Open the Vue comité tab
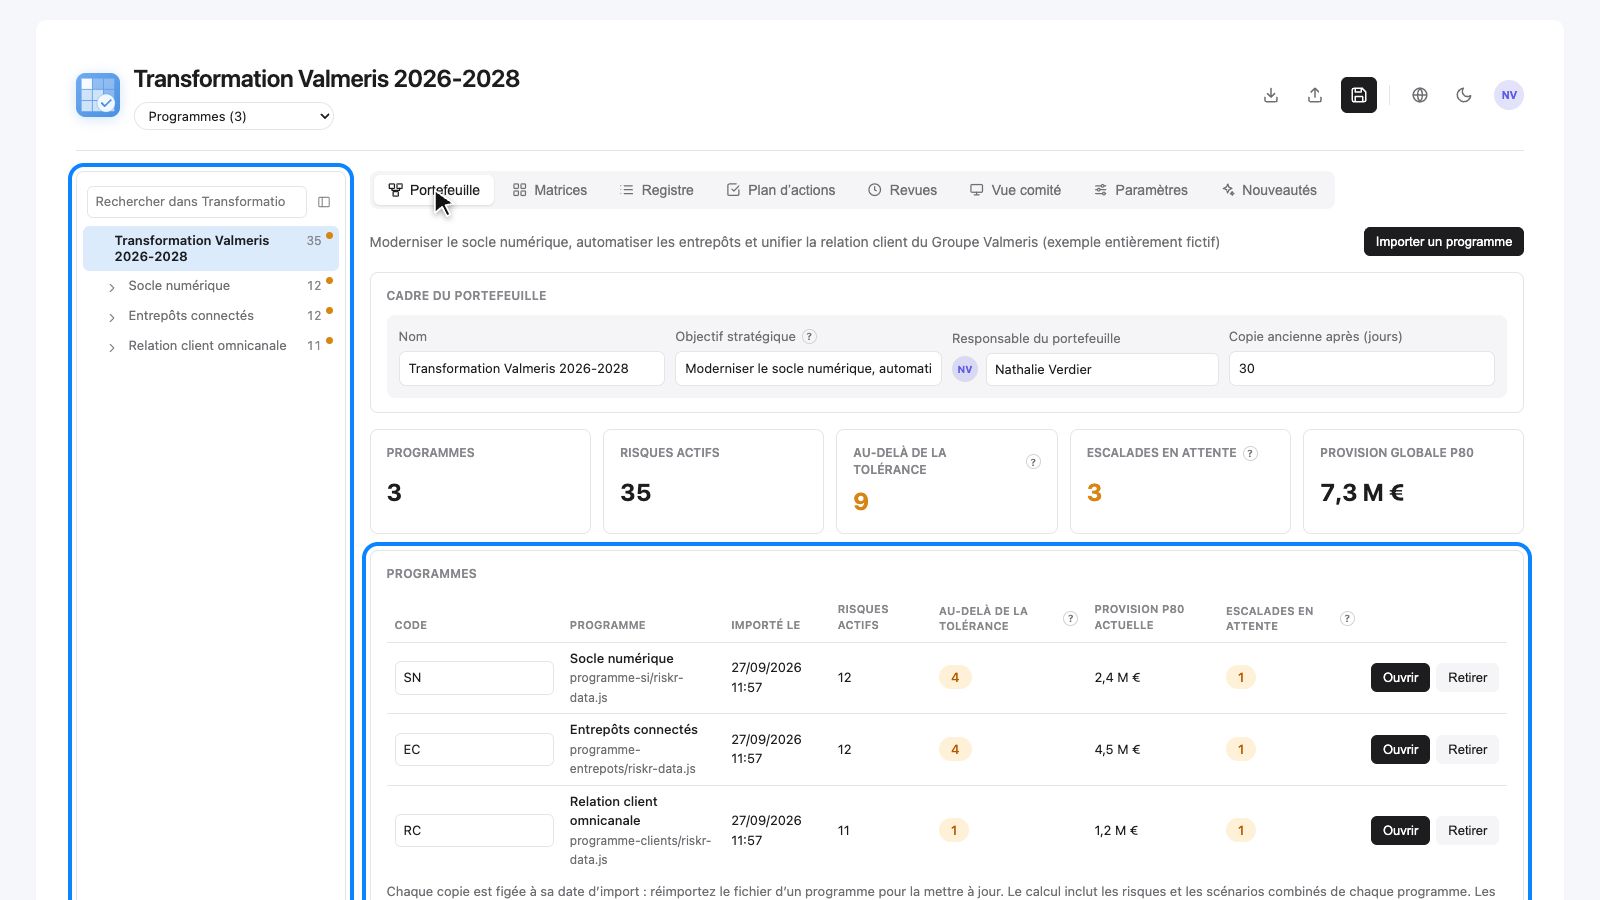 pos(1015,190)
